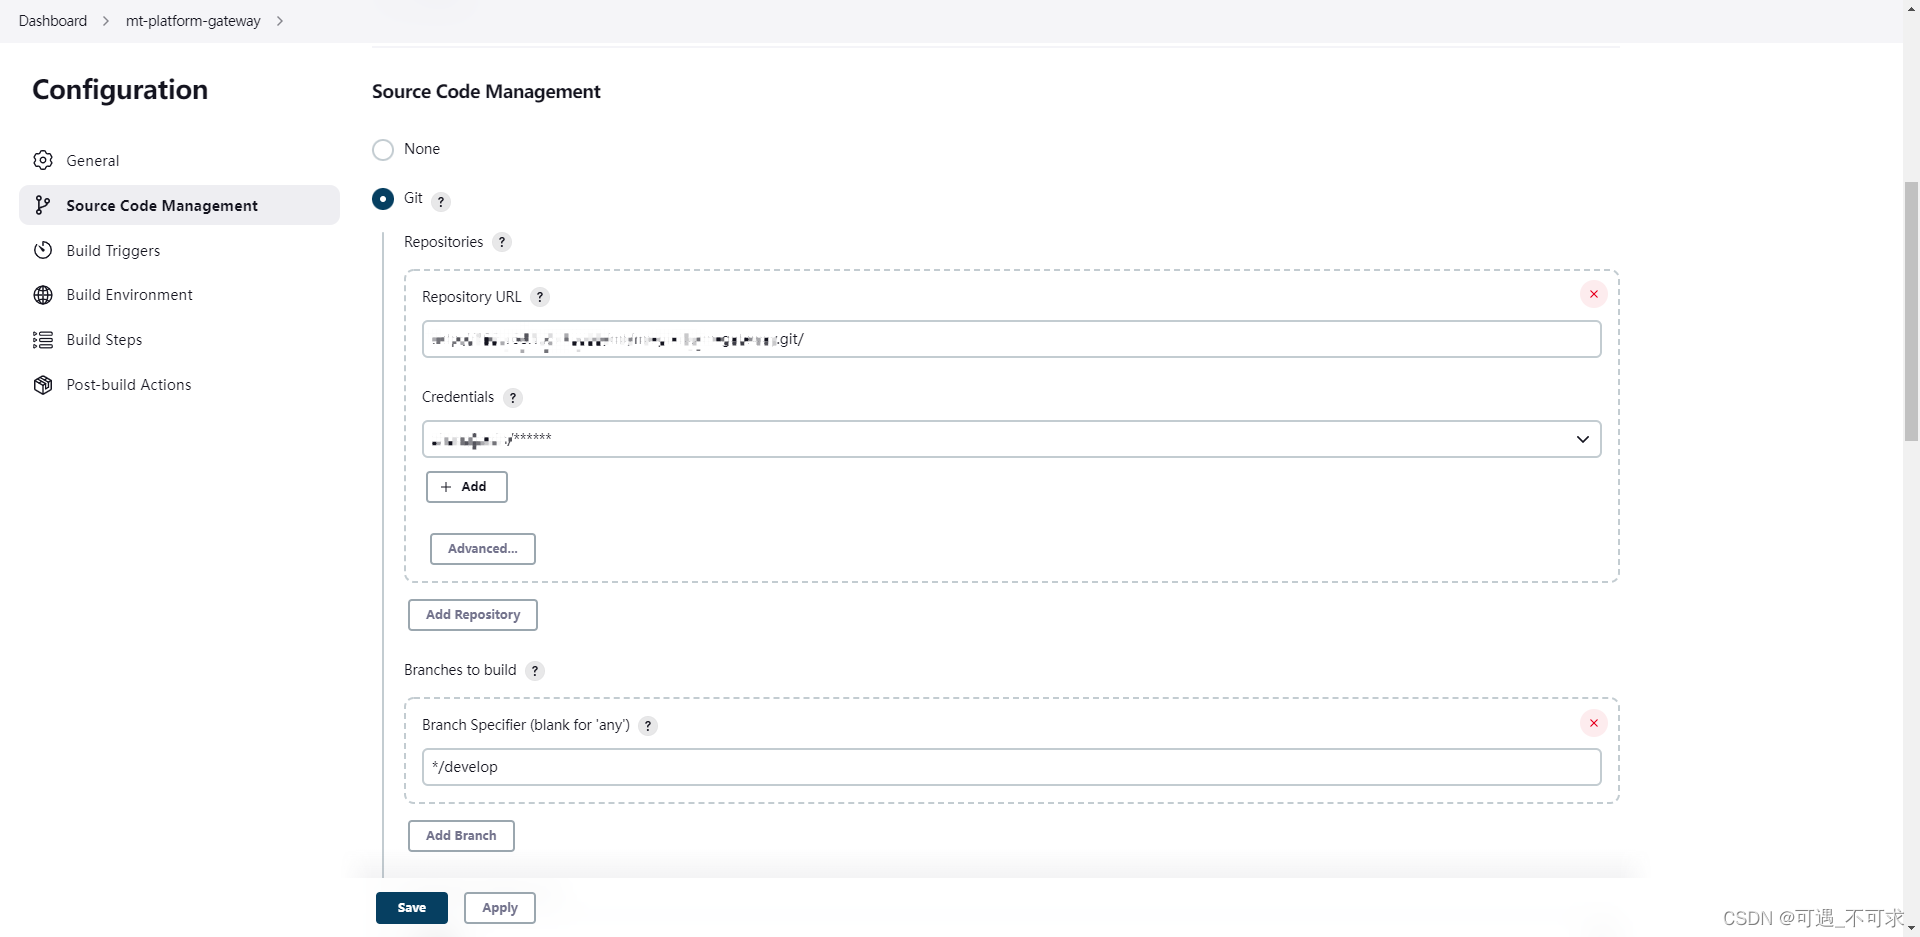Click Add Branch button

coord(461,836)
